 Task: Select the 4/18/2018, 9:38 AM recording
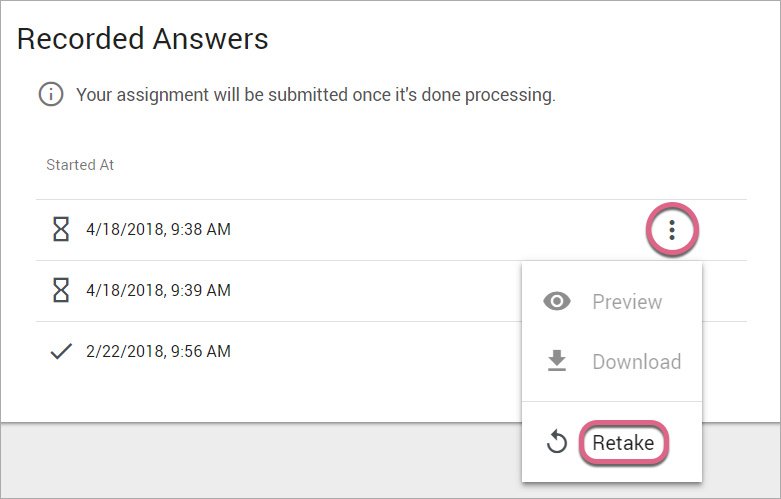[x=158, y=230]
